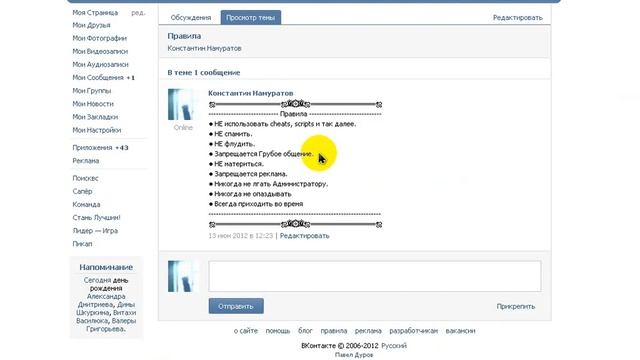
Task: Launch the Команда app
Action: tap(86, 204)
